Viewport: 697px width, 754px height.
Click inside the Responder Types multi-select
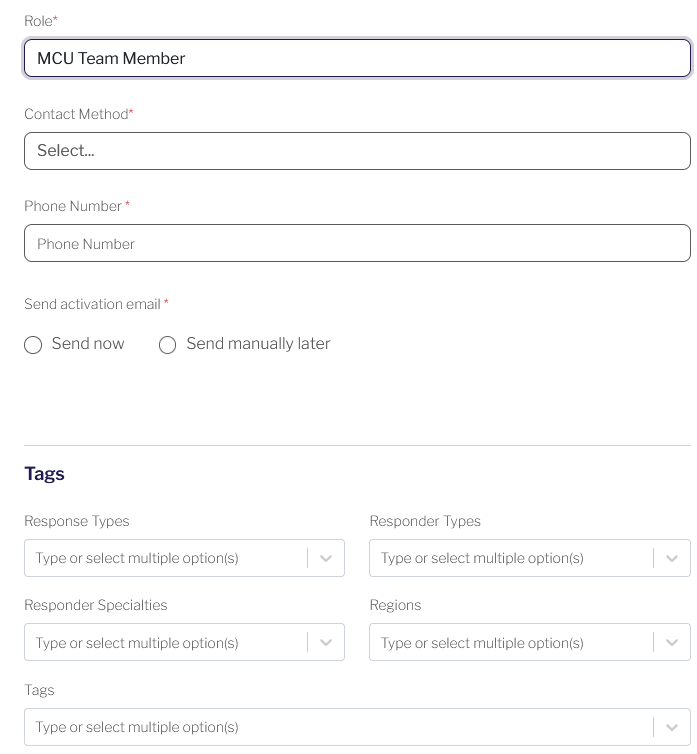(530, 558)
